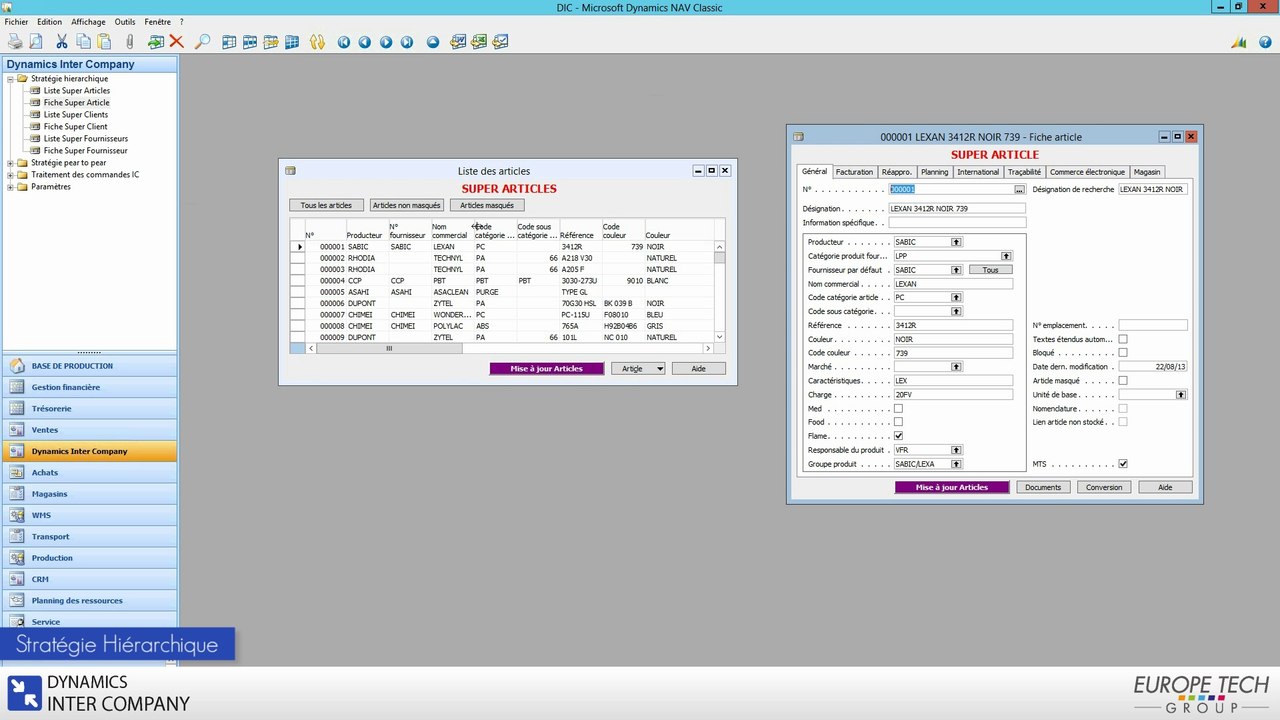Viewport: 1280px width, 720px height.
Task: Open Print Preview from the toolbar
Action: (36, 42)
